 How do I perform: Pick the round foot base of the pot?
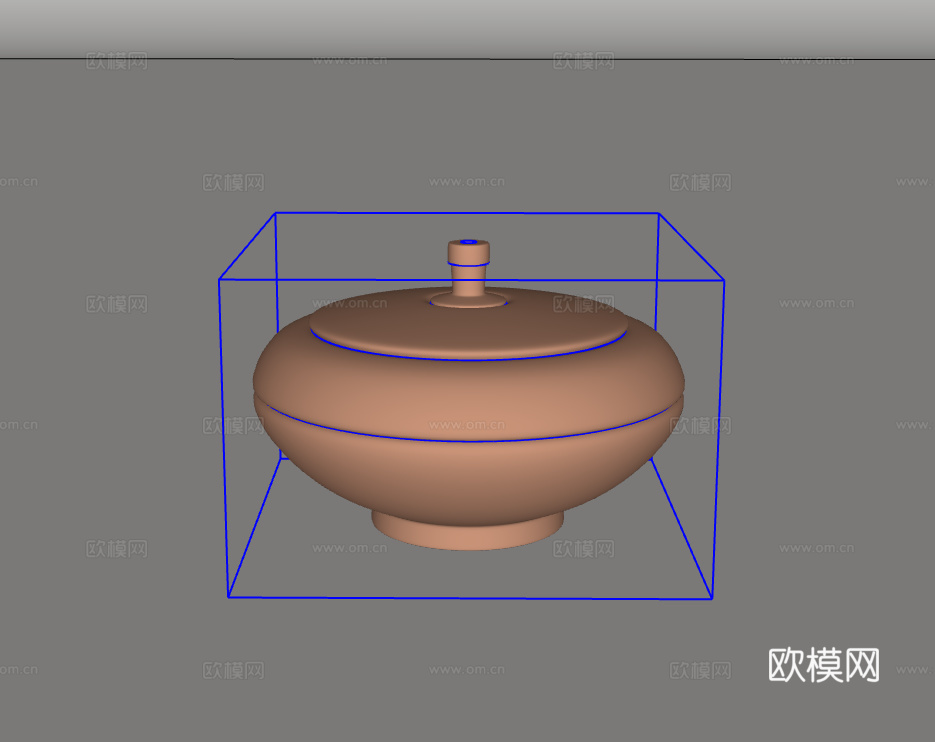point(468,531)
